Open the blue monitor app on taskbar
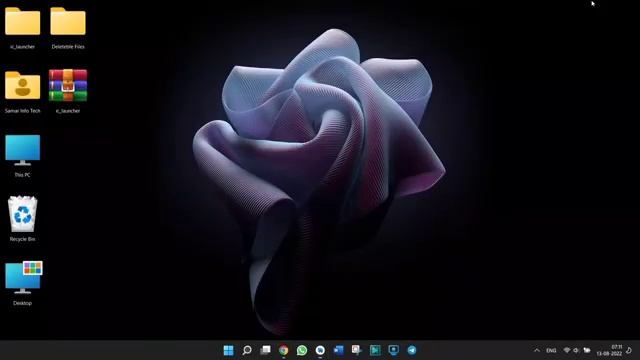This screenshot has height=360, width=640. [393, 350]
